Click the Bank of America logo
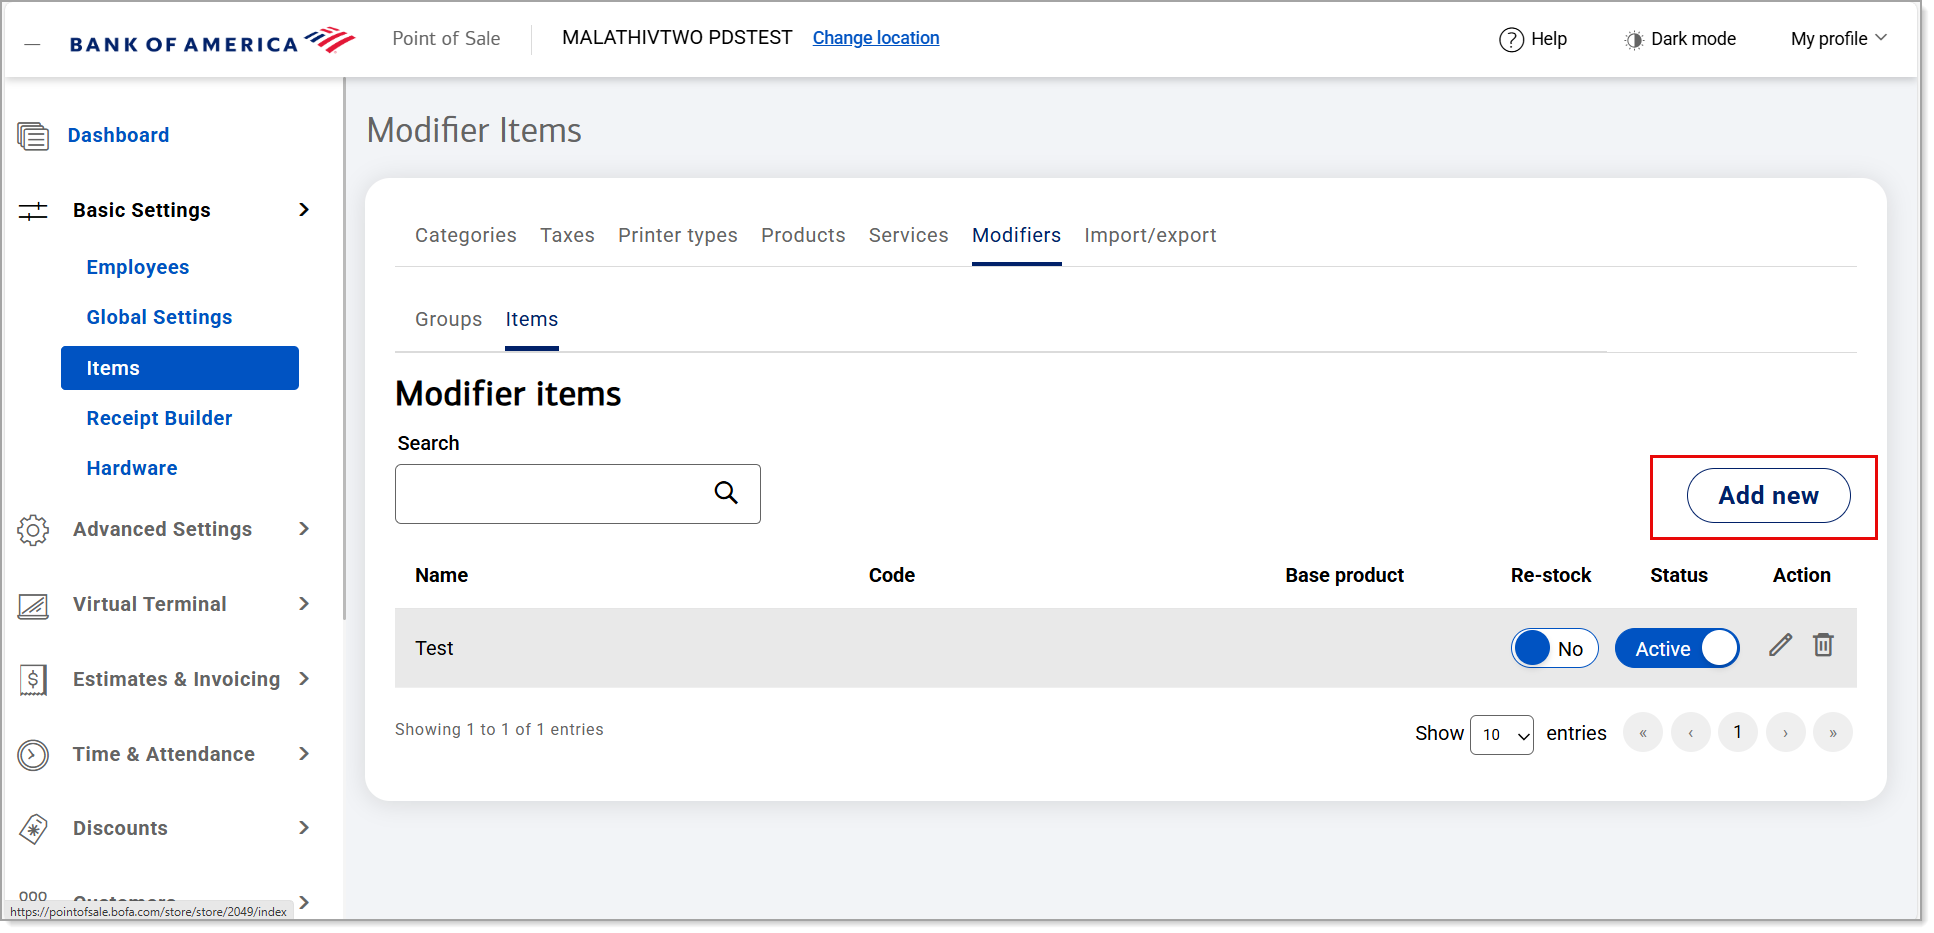The image size is (1934, 933). pyautogui.click(x=212, y=41)
